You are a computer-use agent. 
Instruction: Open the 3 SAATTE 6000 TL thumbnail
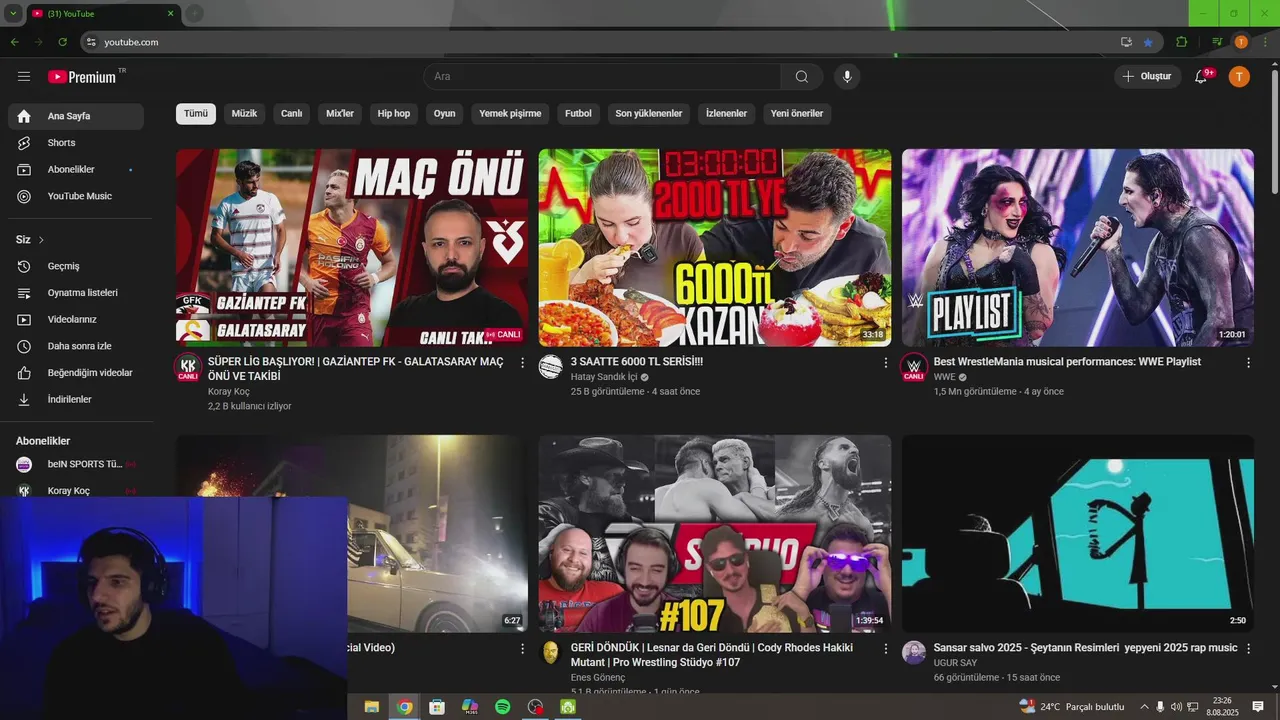715,248
